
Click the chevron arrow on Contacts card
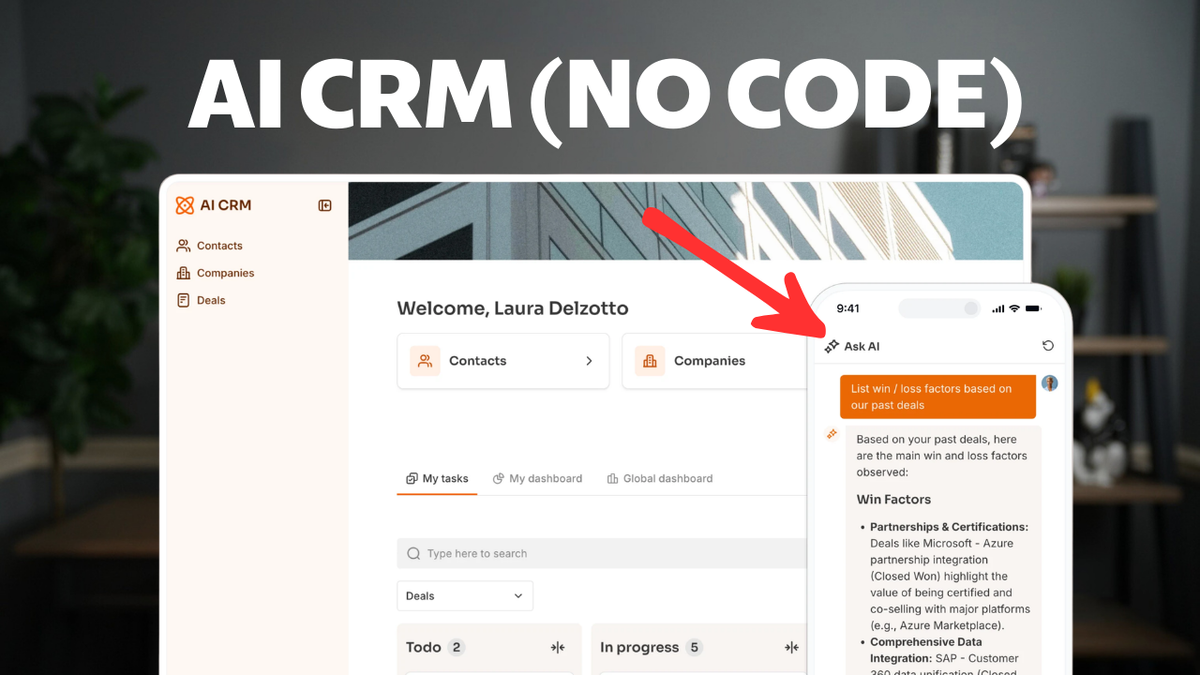[589, 361]
